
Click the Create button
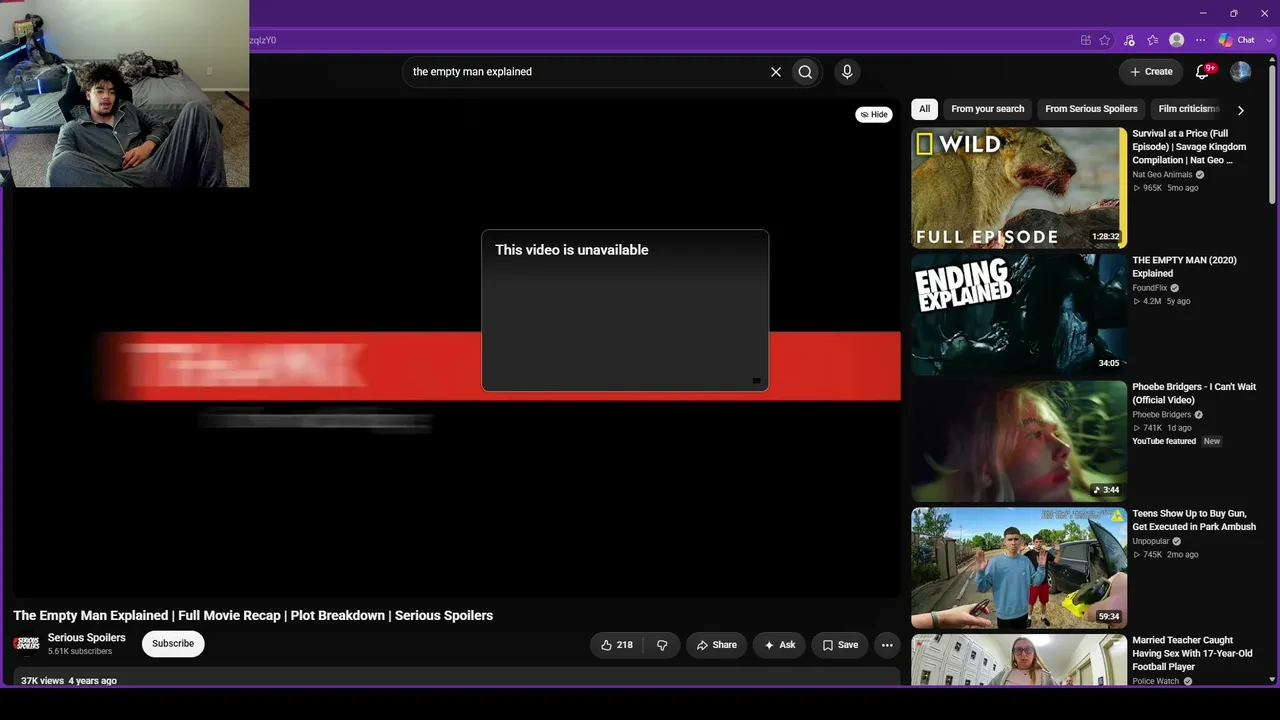click(x=1151, y=72)
